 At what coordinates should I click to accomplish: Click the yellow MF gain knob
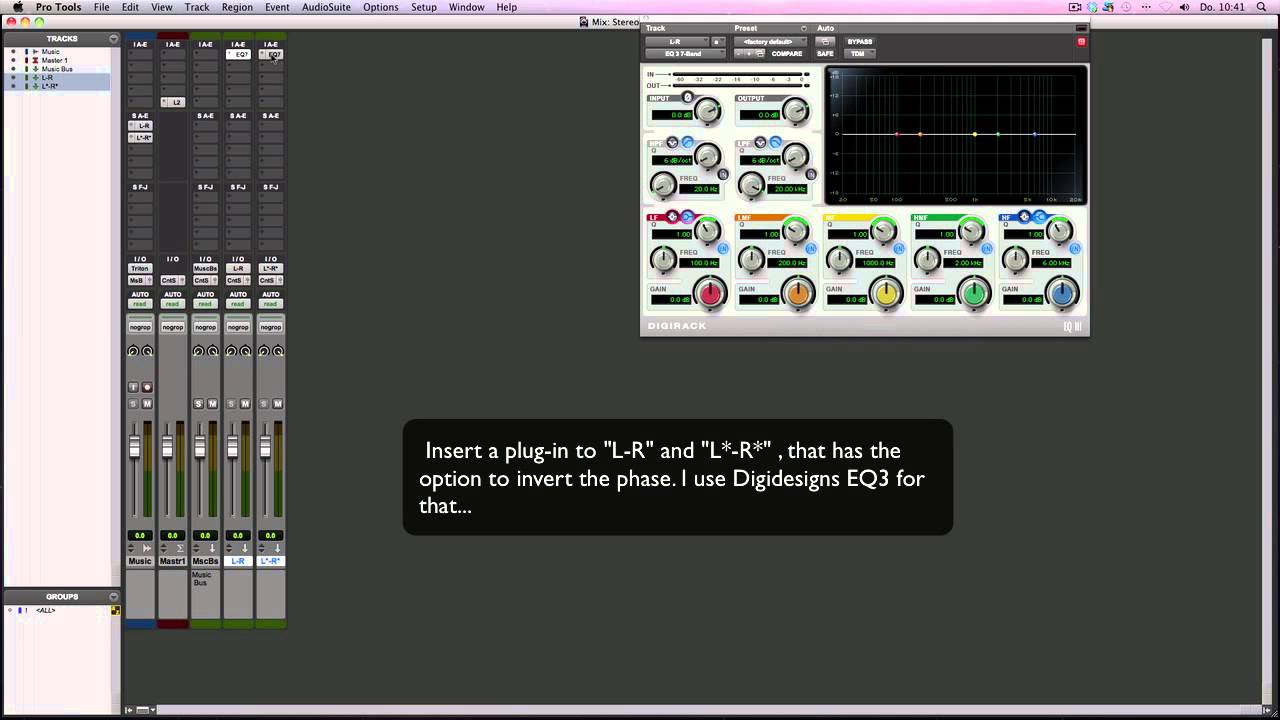point(886,294)
